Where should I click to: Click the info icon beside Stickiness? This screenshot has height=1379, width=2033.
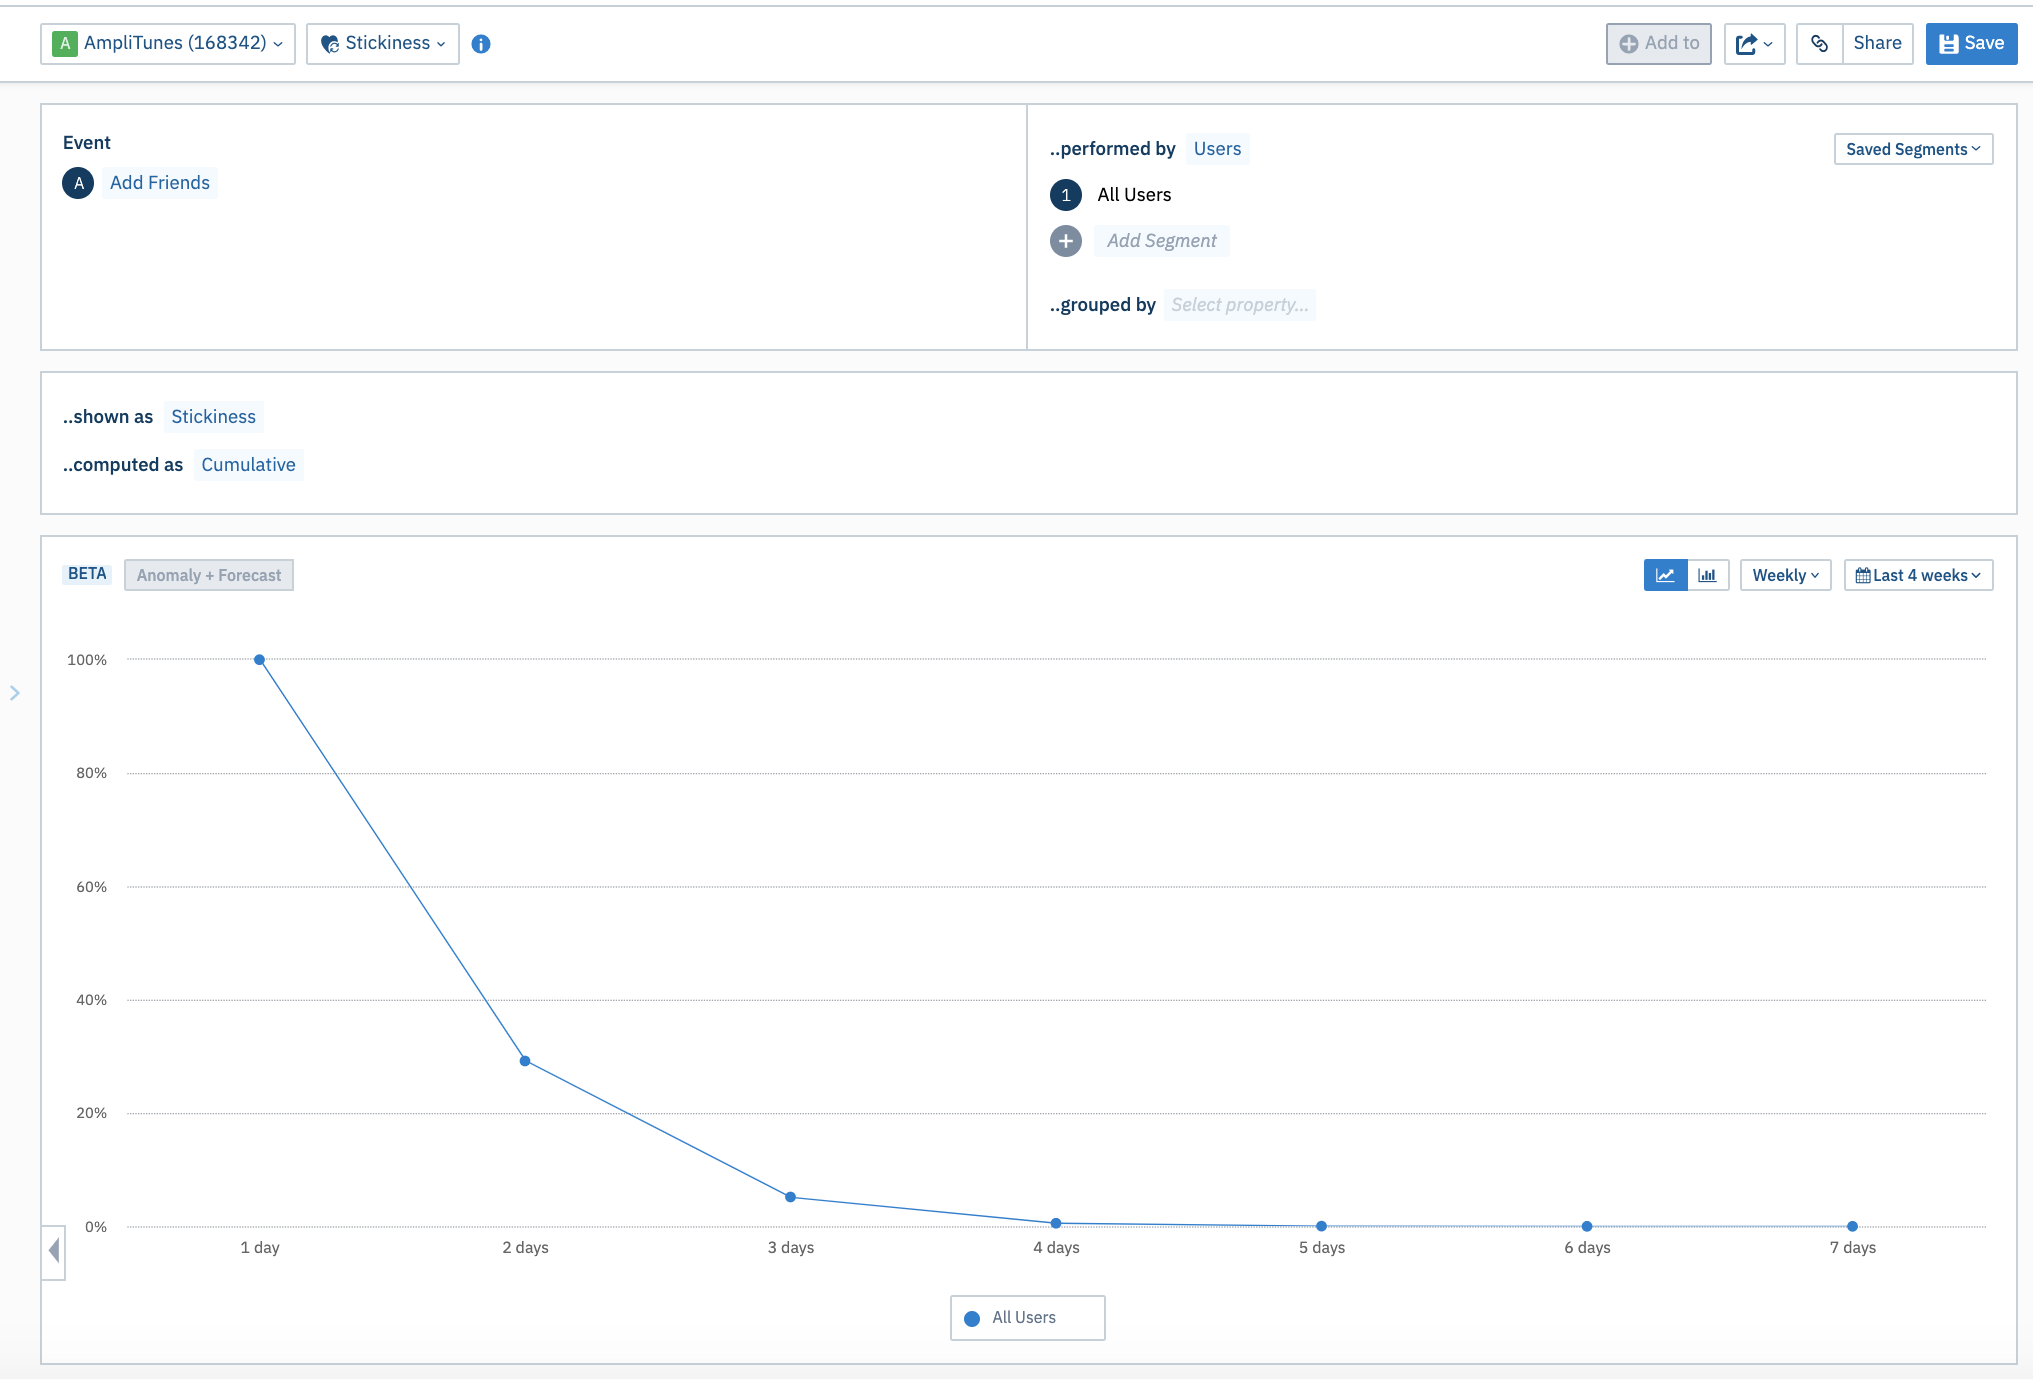pos(481,44)
